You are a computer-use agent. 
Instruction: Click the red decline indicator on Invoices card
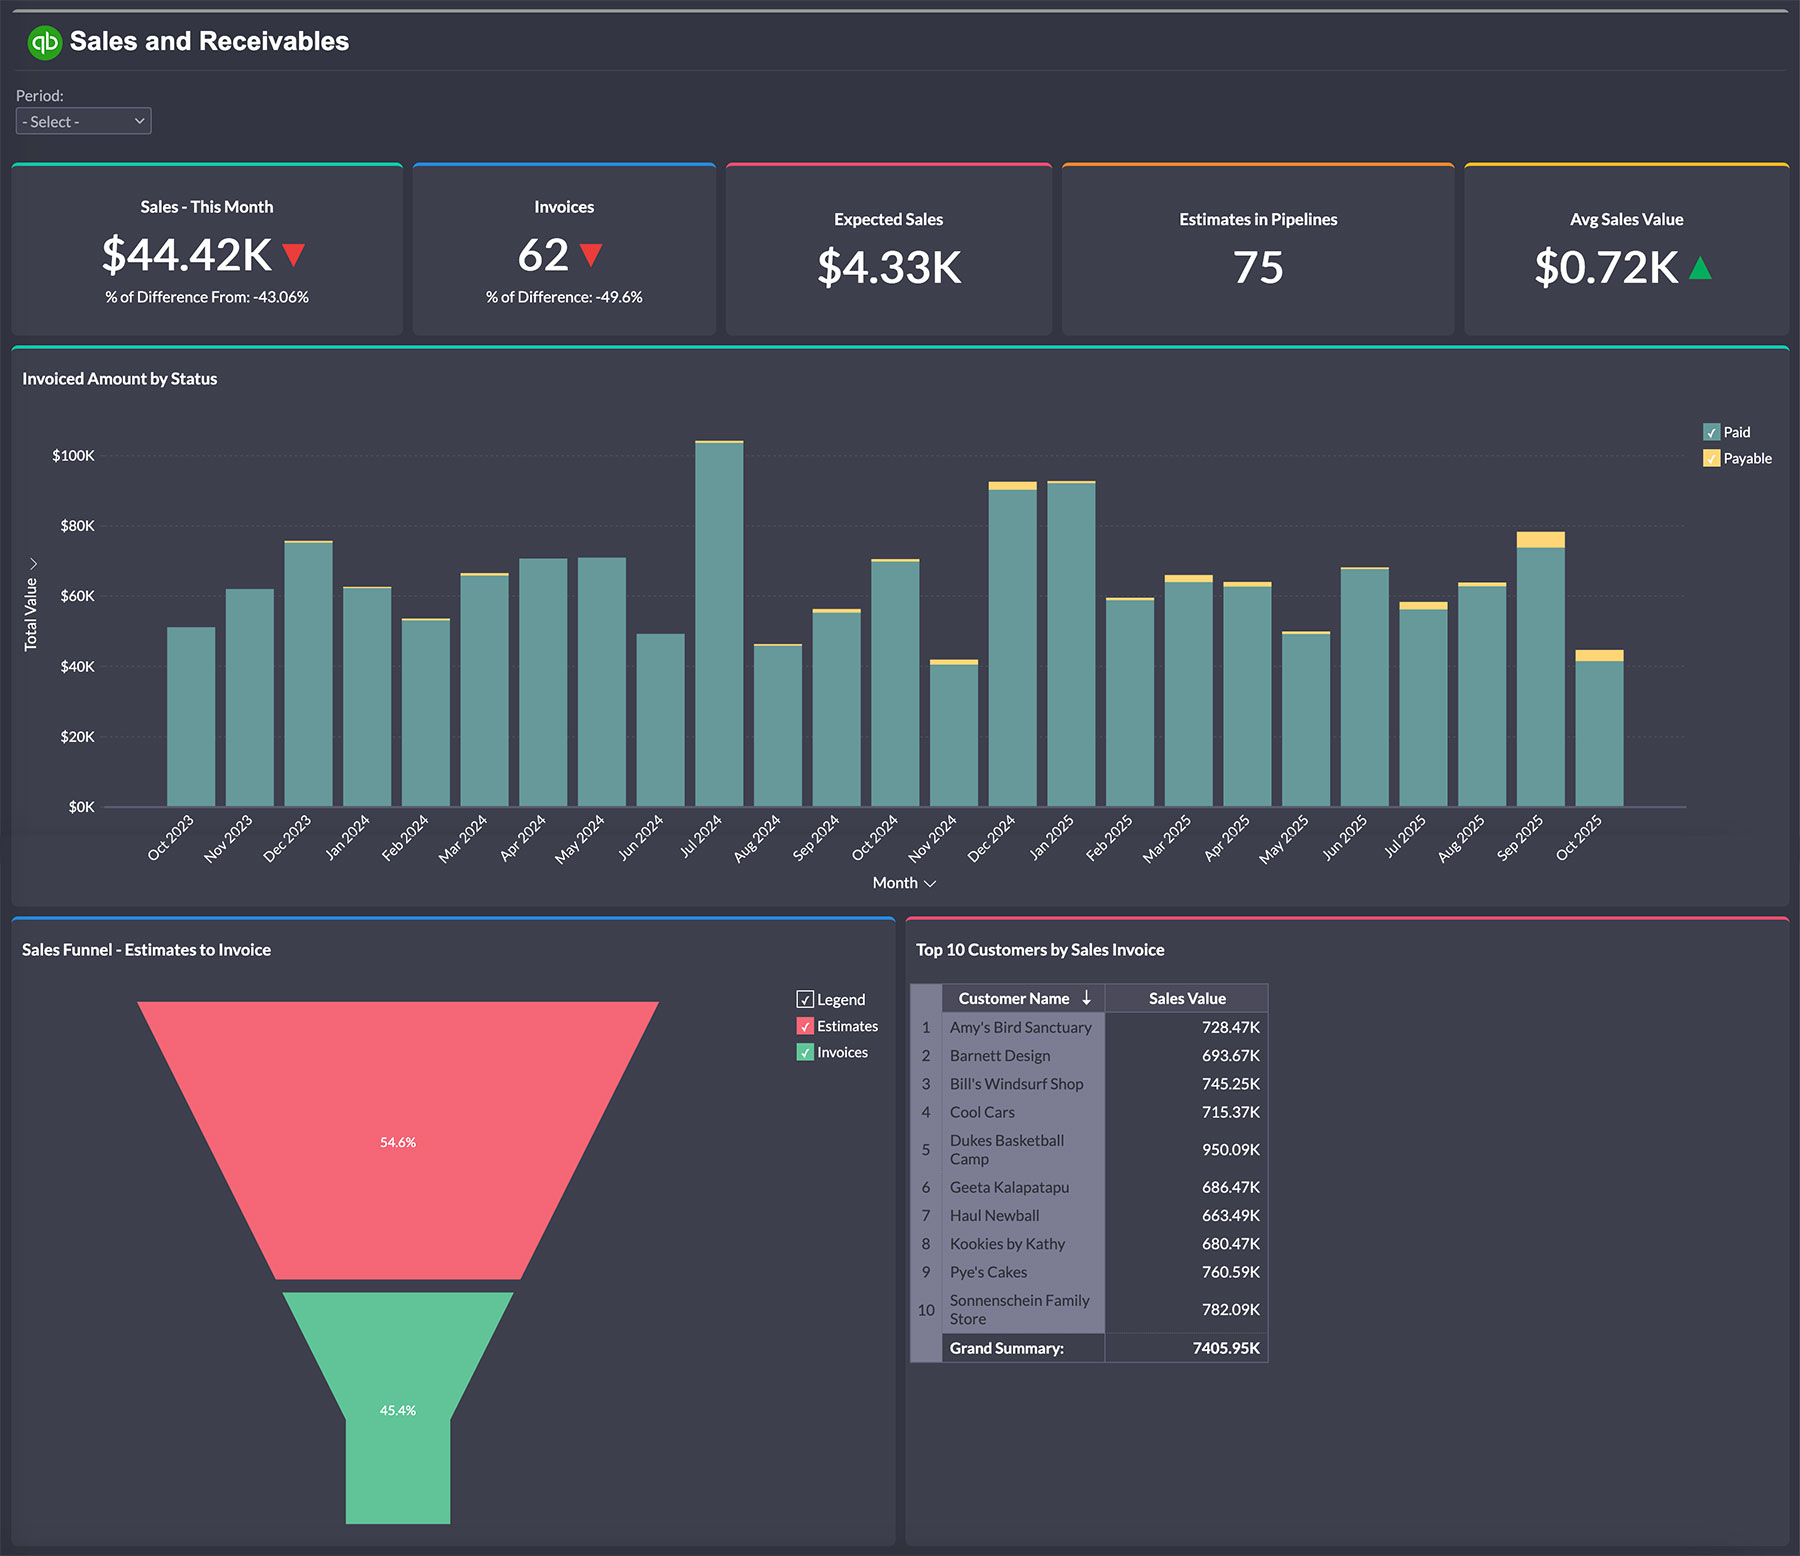pyautogui.click(x=591, y=257)
